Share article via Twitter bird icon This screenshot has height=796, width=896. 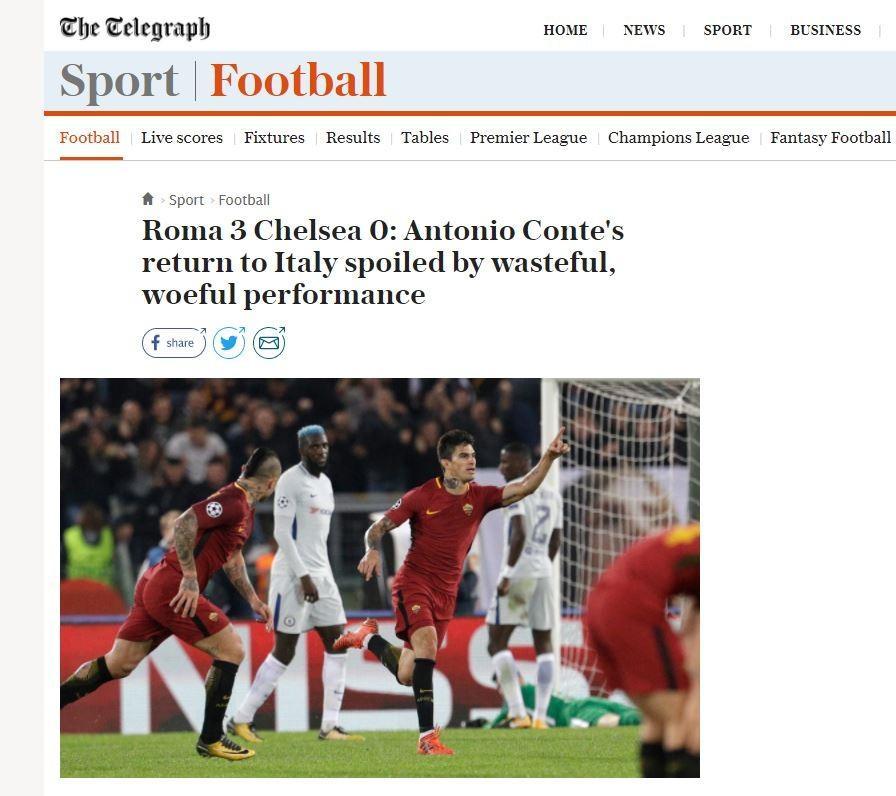(x=229, y=343)
